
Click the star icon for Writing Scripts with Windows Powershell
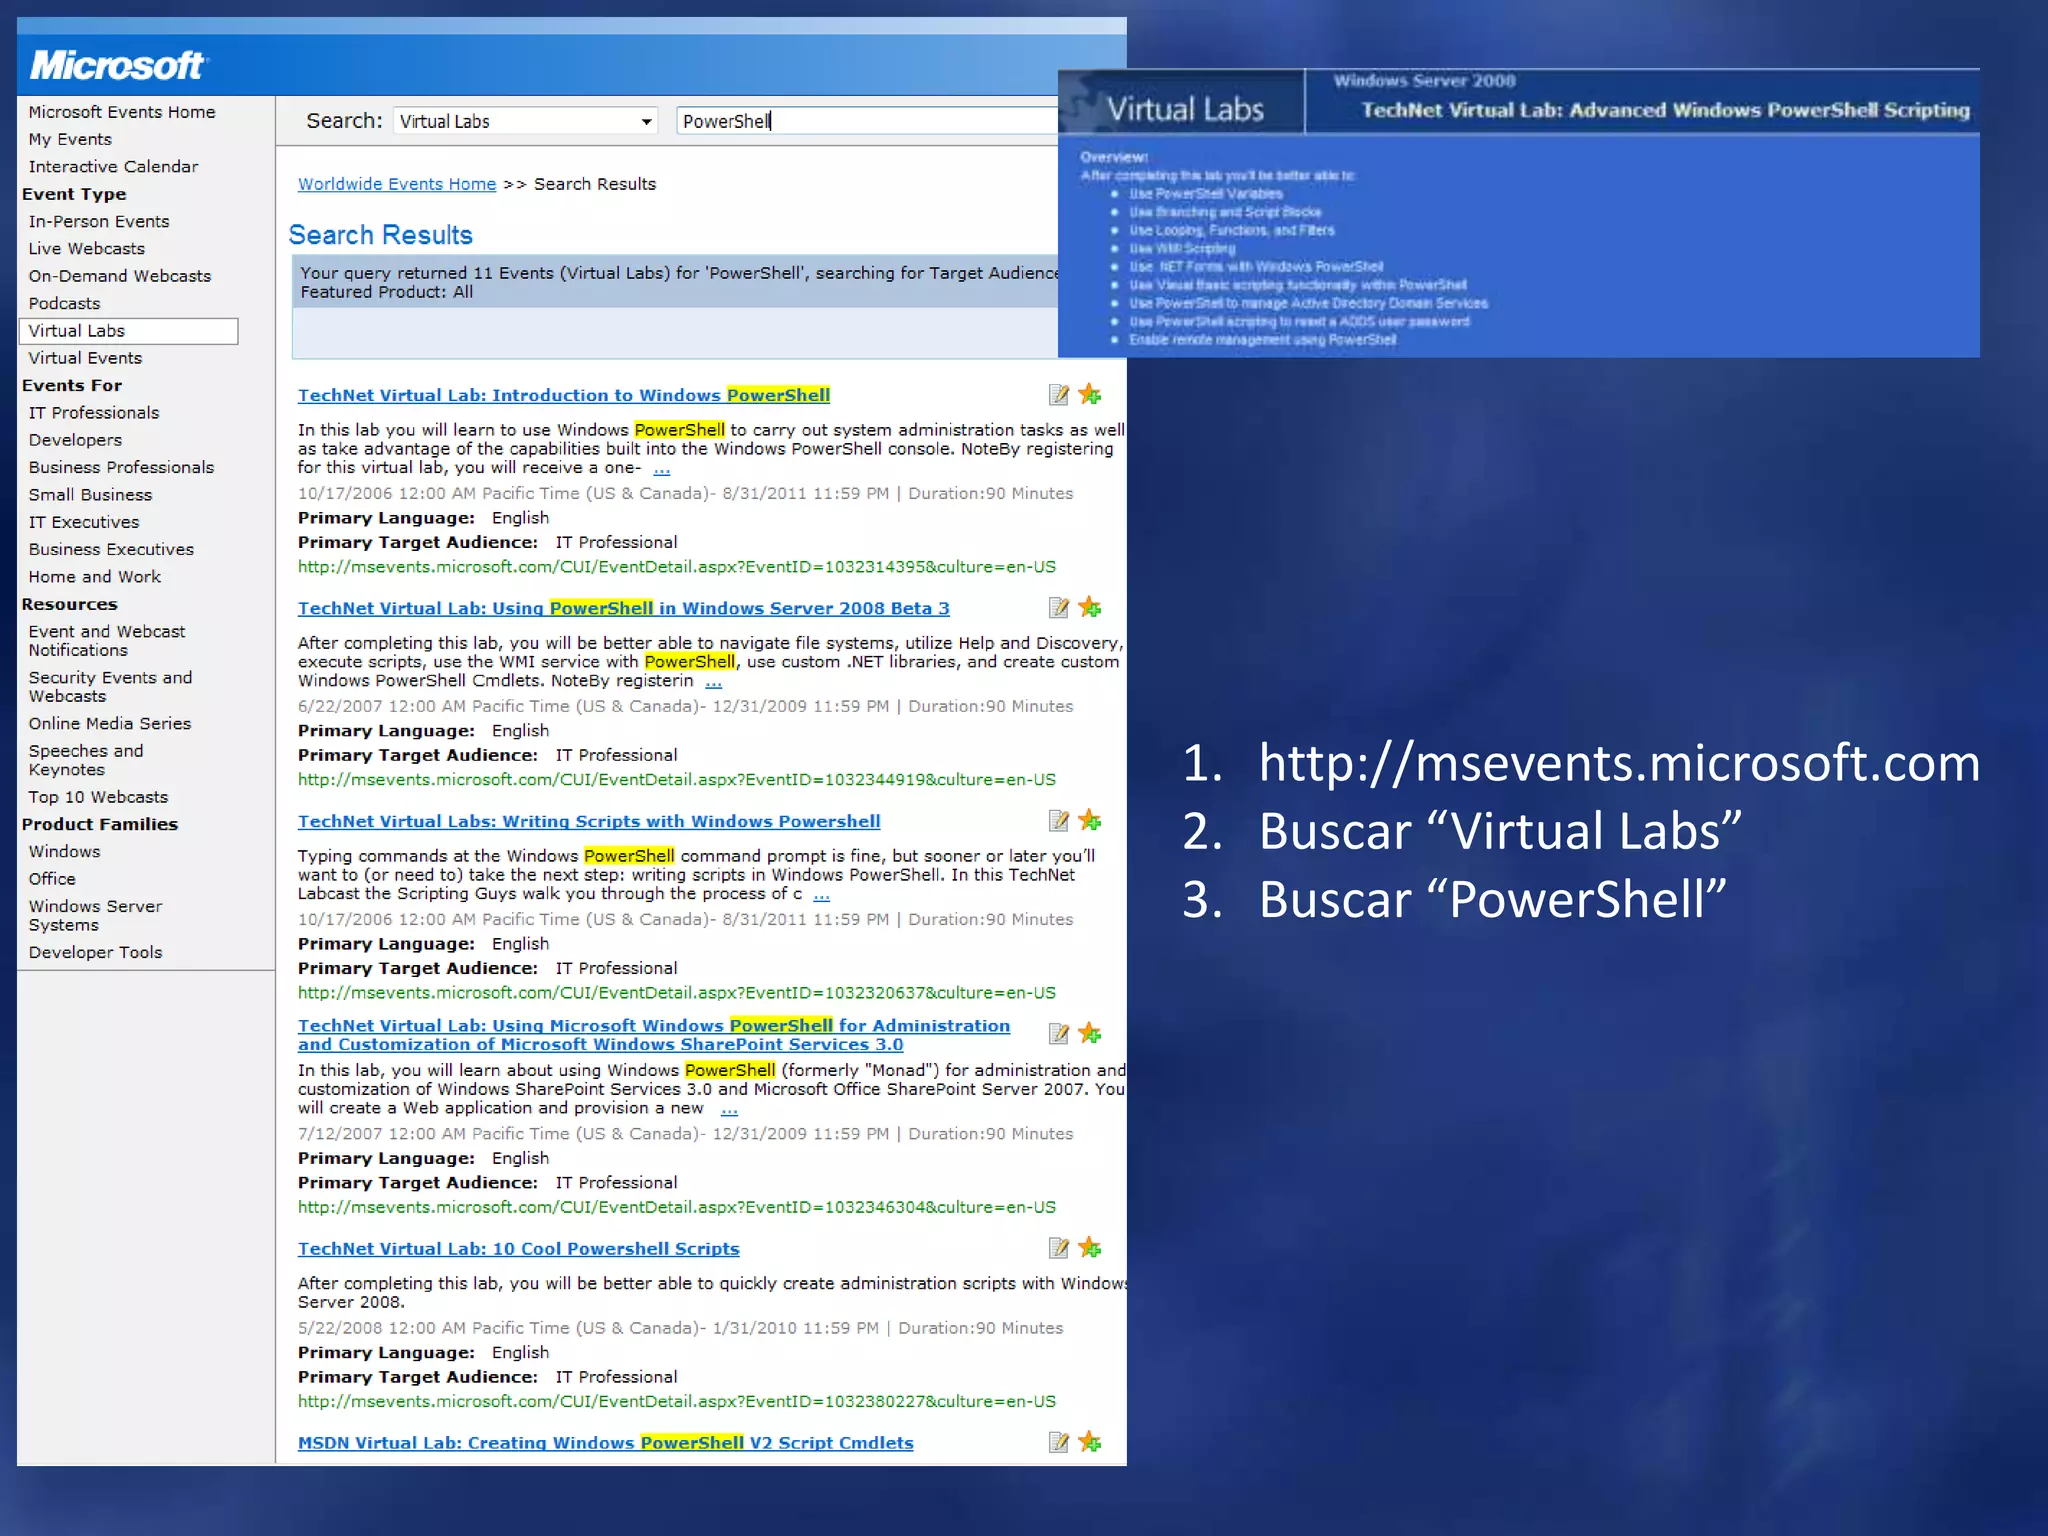pyautogui.click(x=1090, y=821)
